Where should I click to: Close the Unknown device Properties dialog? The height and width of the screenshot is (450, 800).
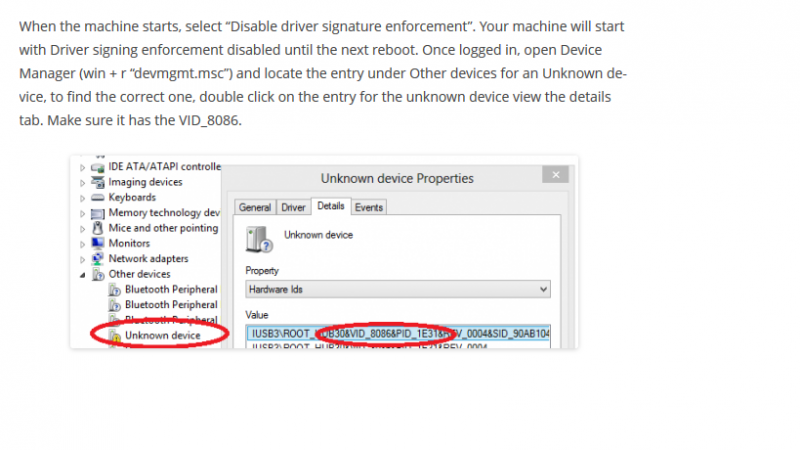click(556, 175)
